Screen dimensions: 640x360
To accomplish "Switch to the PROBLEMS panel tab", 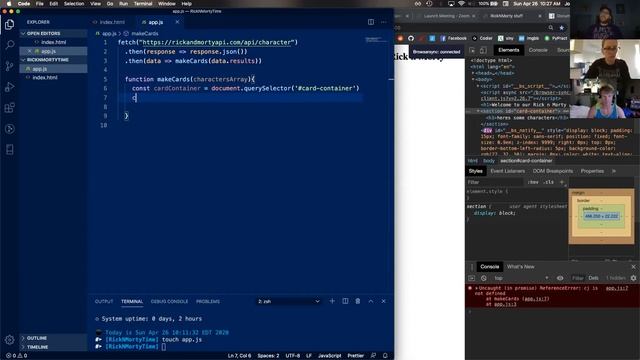I will pyautogui.click(x=208, y=301).
